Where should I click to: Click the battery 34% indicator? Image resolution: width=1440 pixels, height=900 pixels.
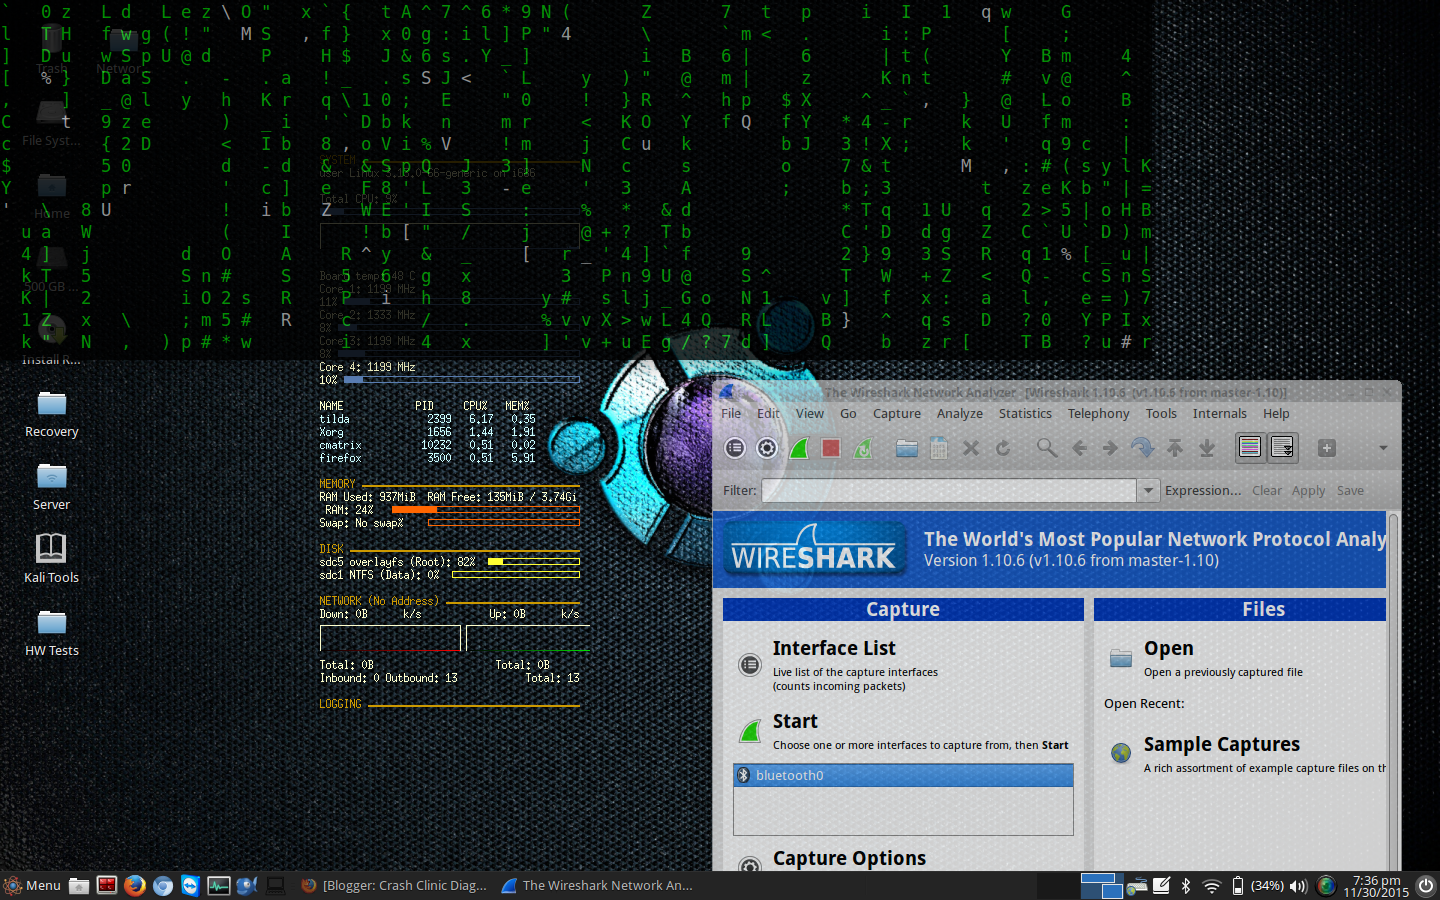tap(1257, 885)
